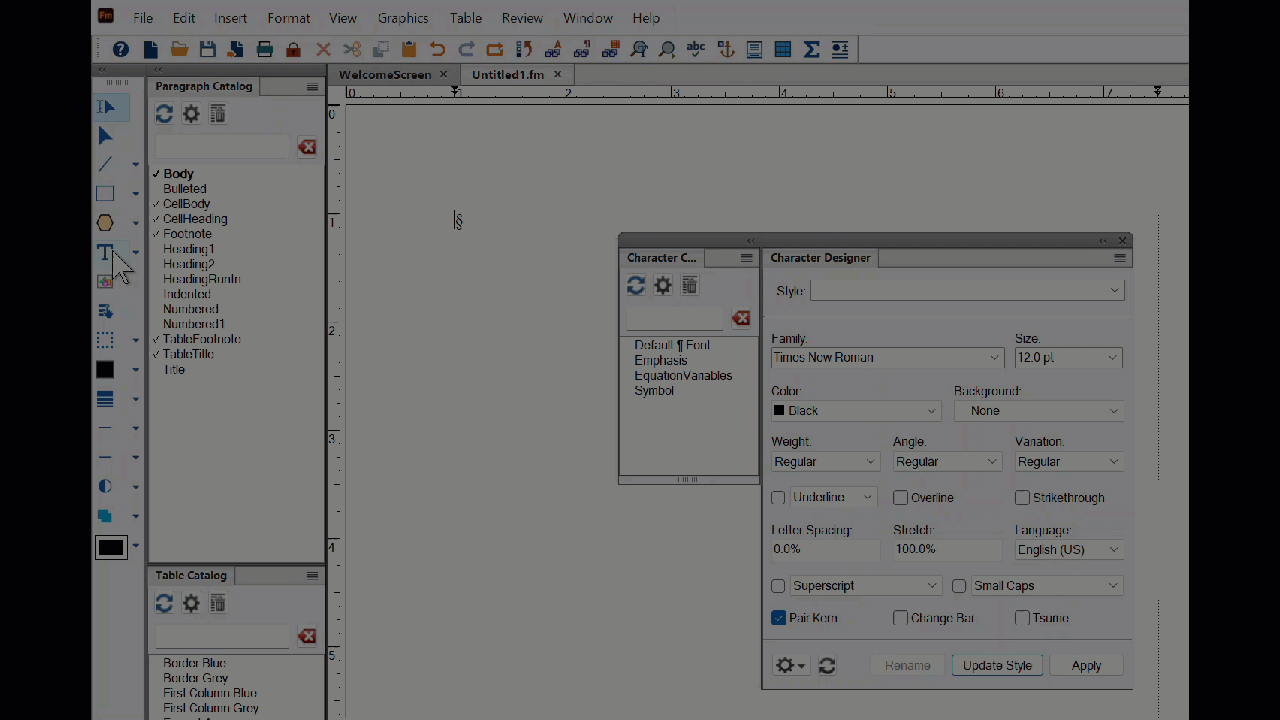Screen dimensions: 1280x720
Task: Select the Smart Select tool at top of tools panel
Action: click(x=106, y=107)
